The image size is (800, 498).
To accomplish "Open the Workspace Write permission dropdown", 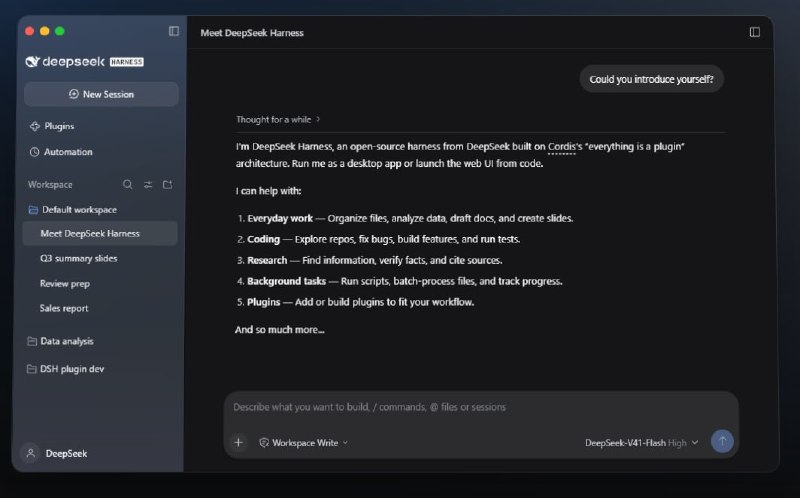I will click(x=304, y=443).
